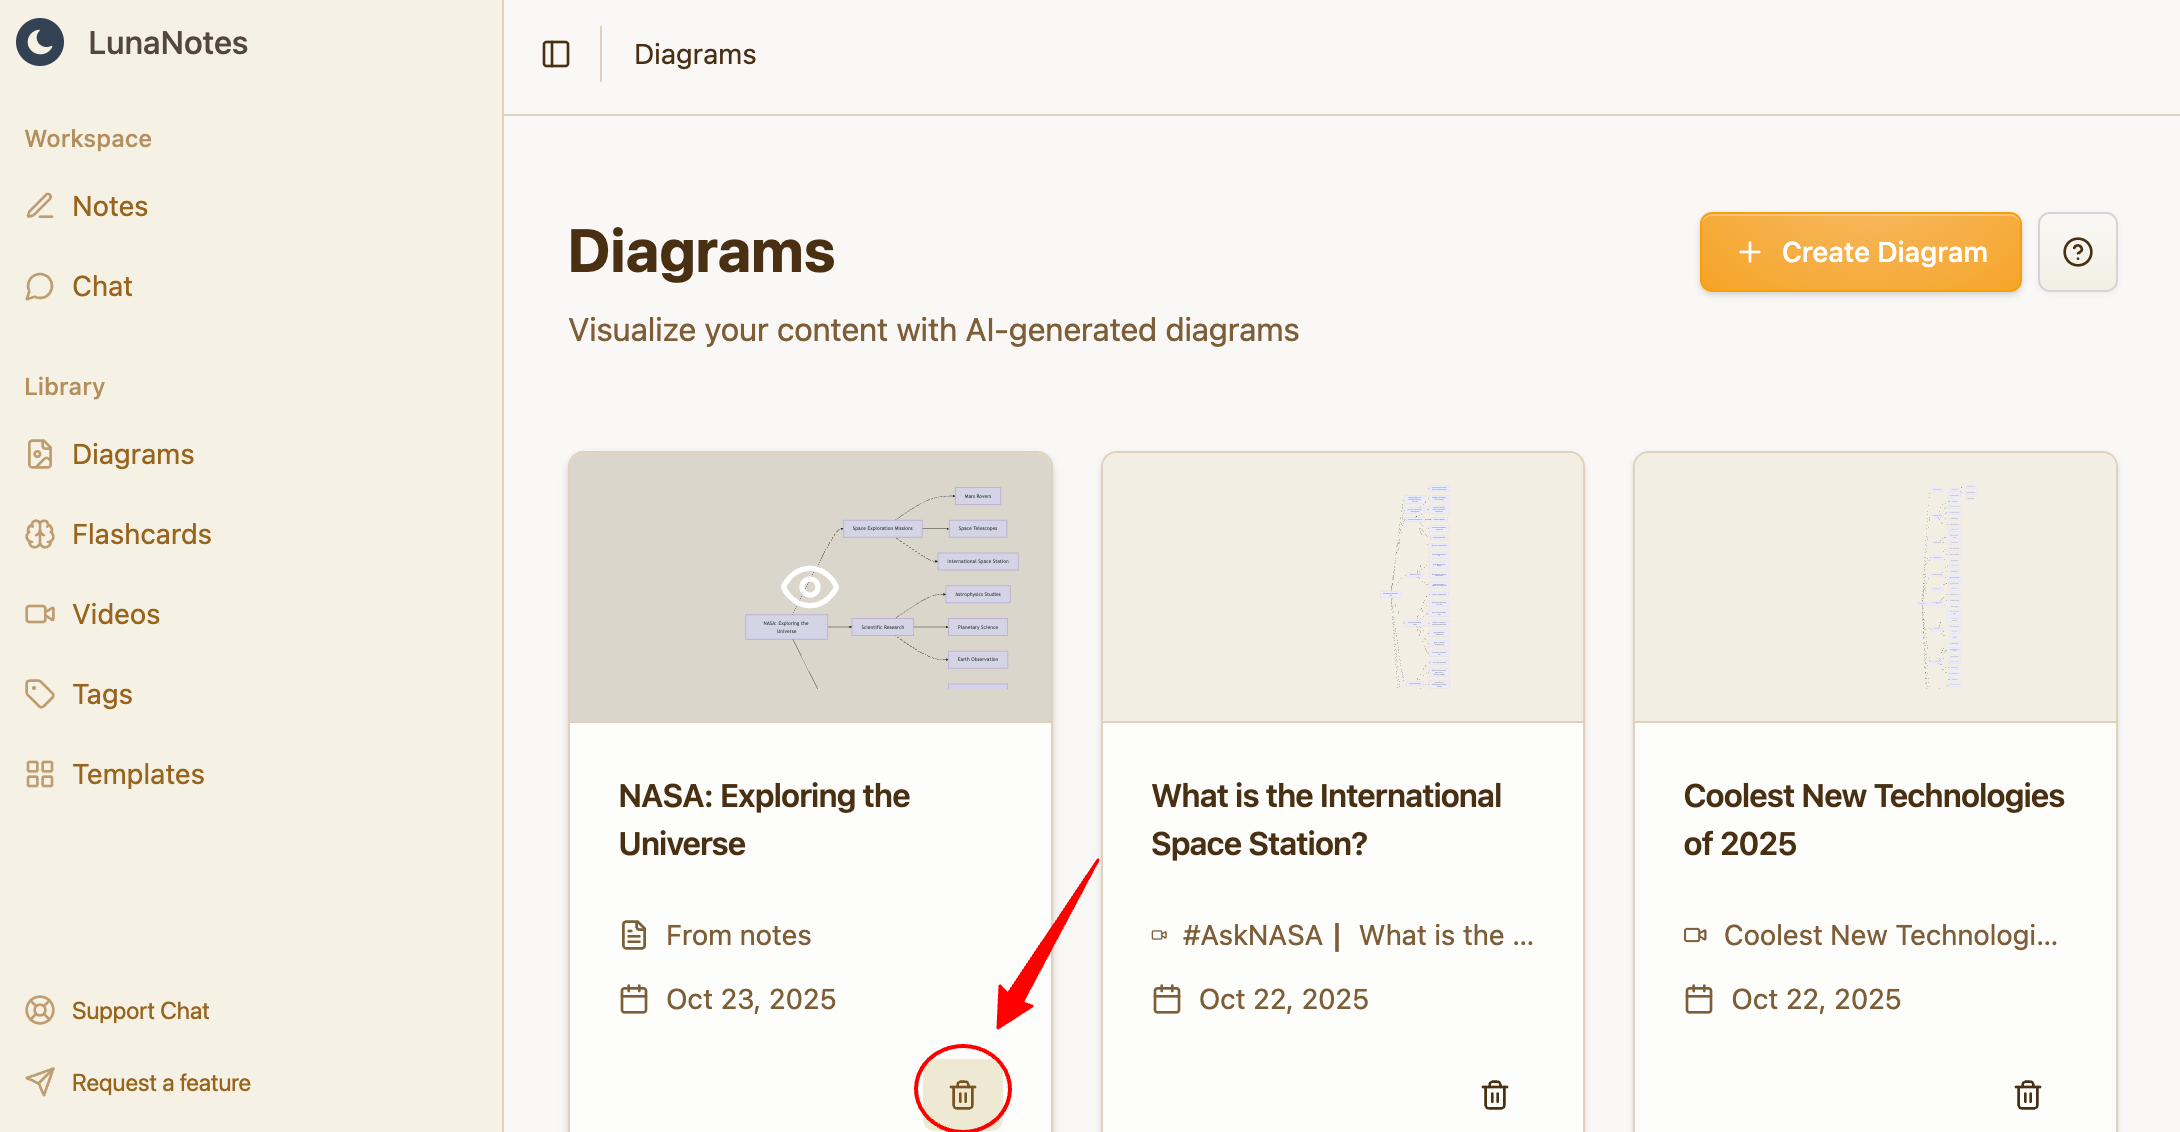This screenshot has width=2180, height=1132.
Task: Delete the NASA Exploring the Universe diagram
Action: (x=962, y=1094)
